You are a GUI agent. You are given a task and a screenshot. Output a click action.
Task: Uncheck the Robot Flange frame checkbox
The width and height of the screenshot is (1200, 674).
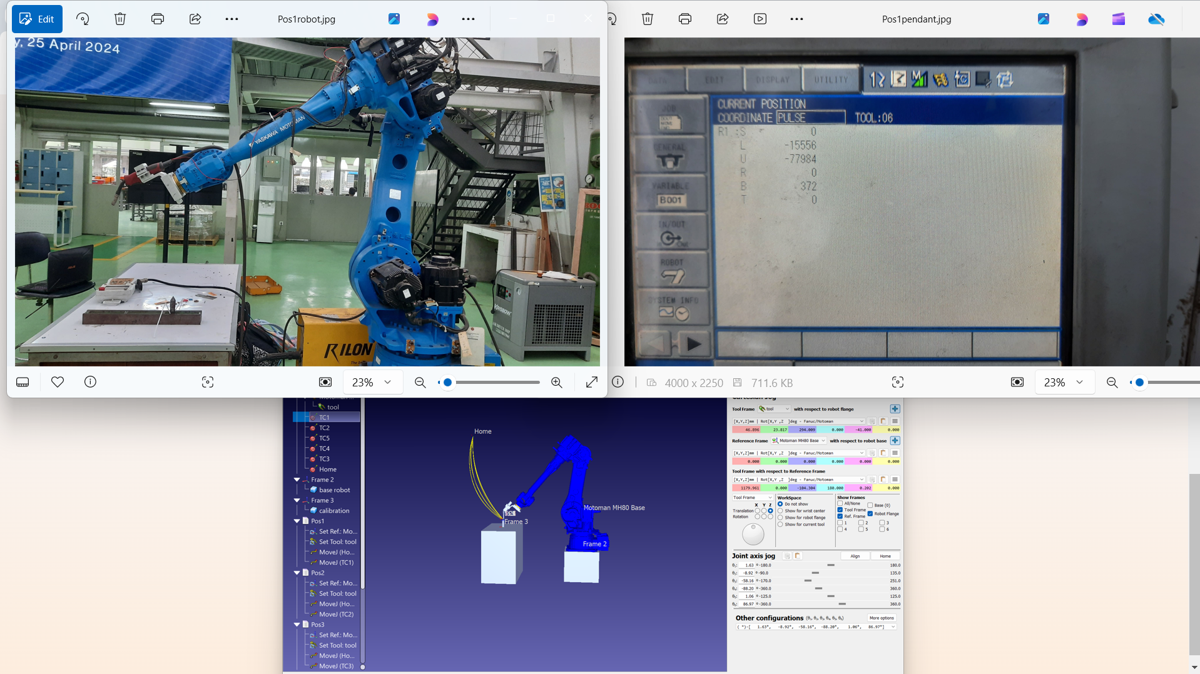tap(870, 514)
